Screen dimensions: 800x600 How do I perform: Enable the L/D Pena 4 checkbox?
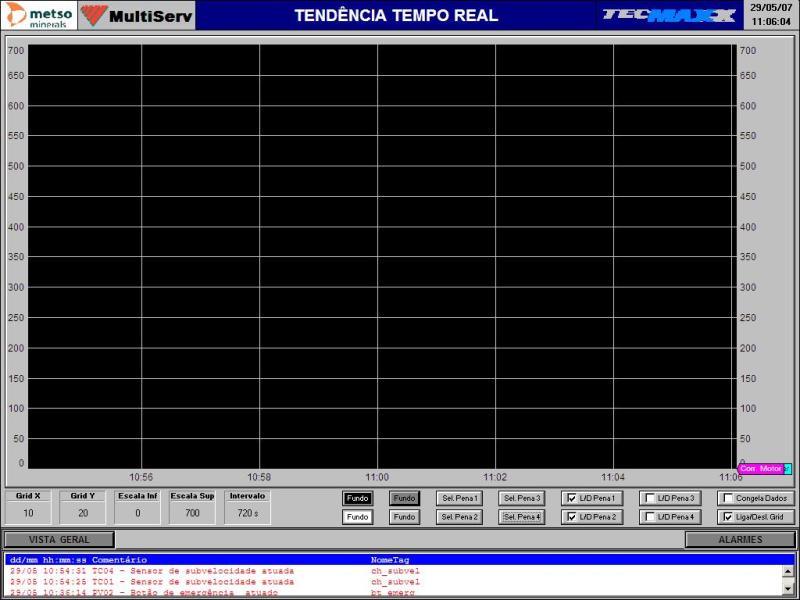pos(650,517)
